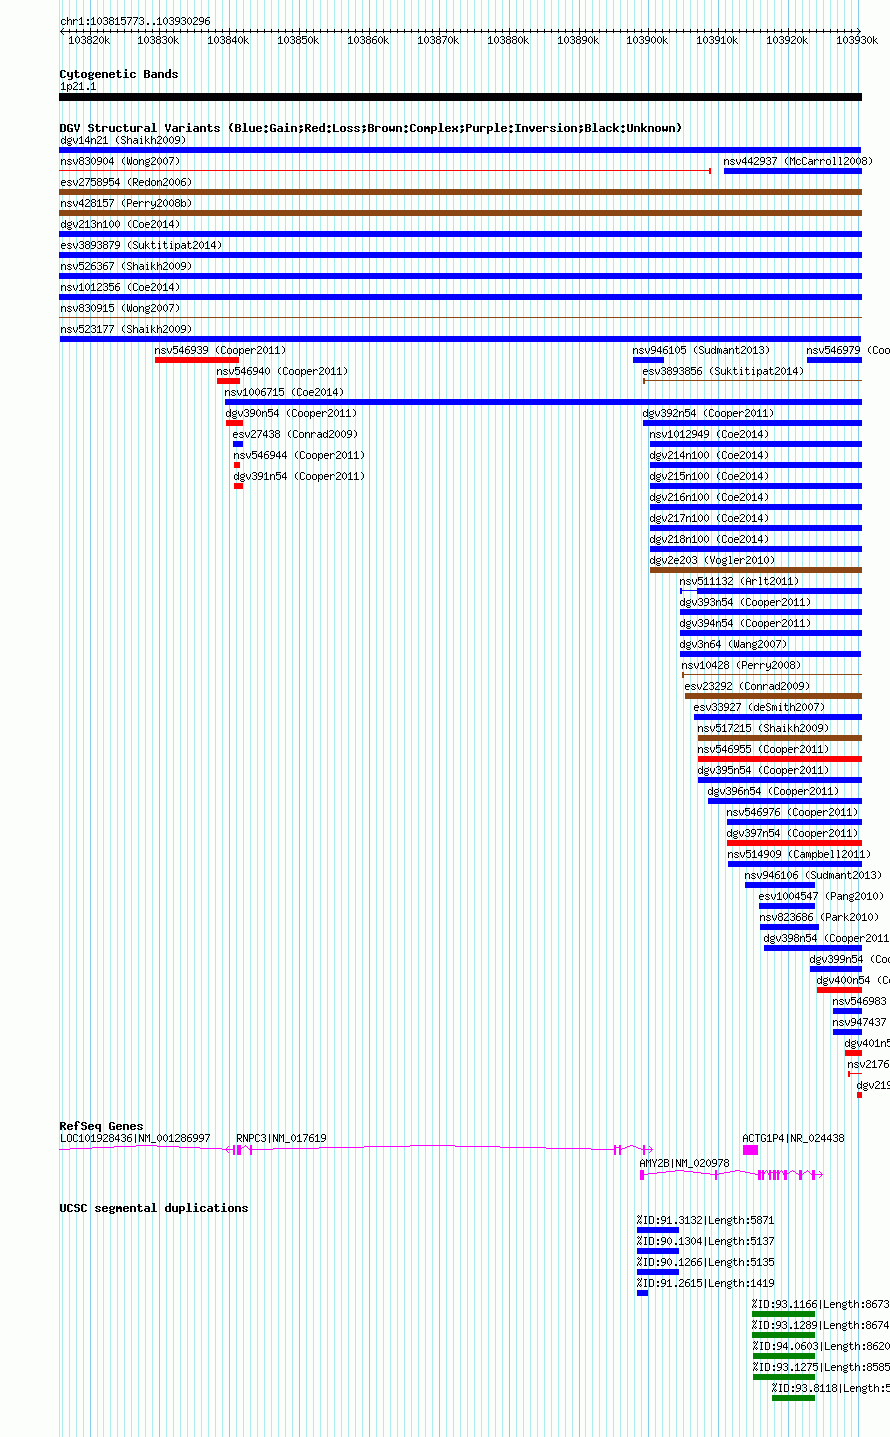Select the dgv14n21 (Shaikh2009) variant label

pyautogui.click(x=123, y=140)
